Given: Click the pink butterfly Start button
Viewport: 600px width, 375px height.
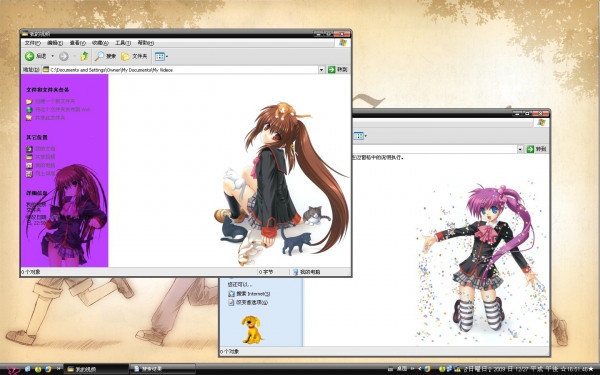Looking at the screenshot, I should coord(12,369).
